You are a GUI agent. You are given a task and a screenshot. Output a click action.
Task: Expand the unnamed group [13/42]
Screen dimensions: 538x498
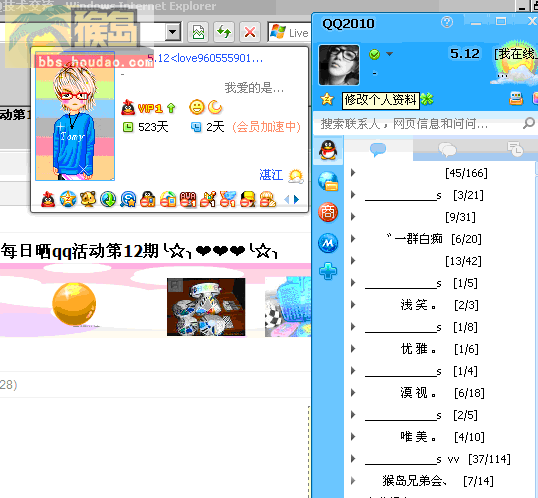click(x=353, y=260)
